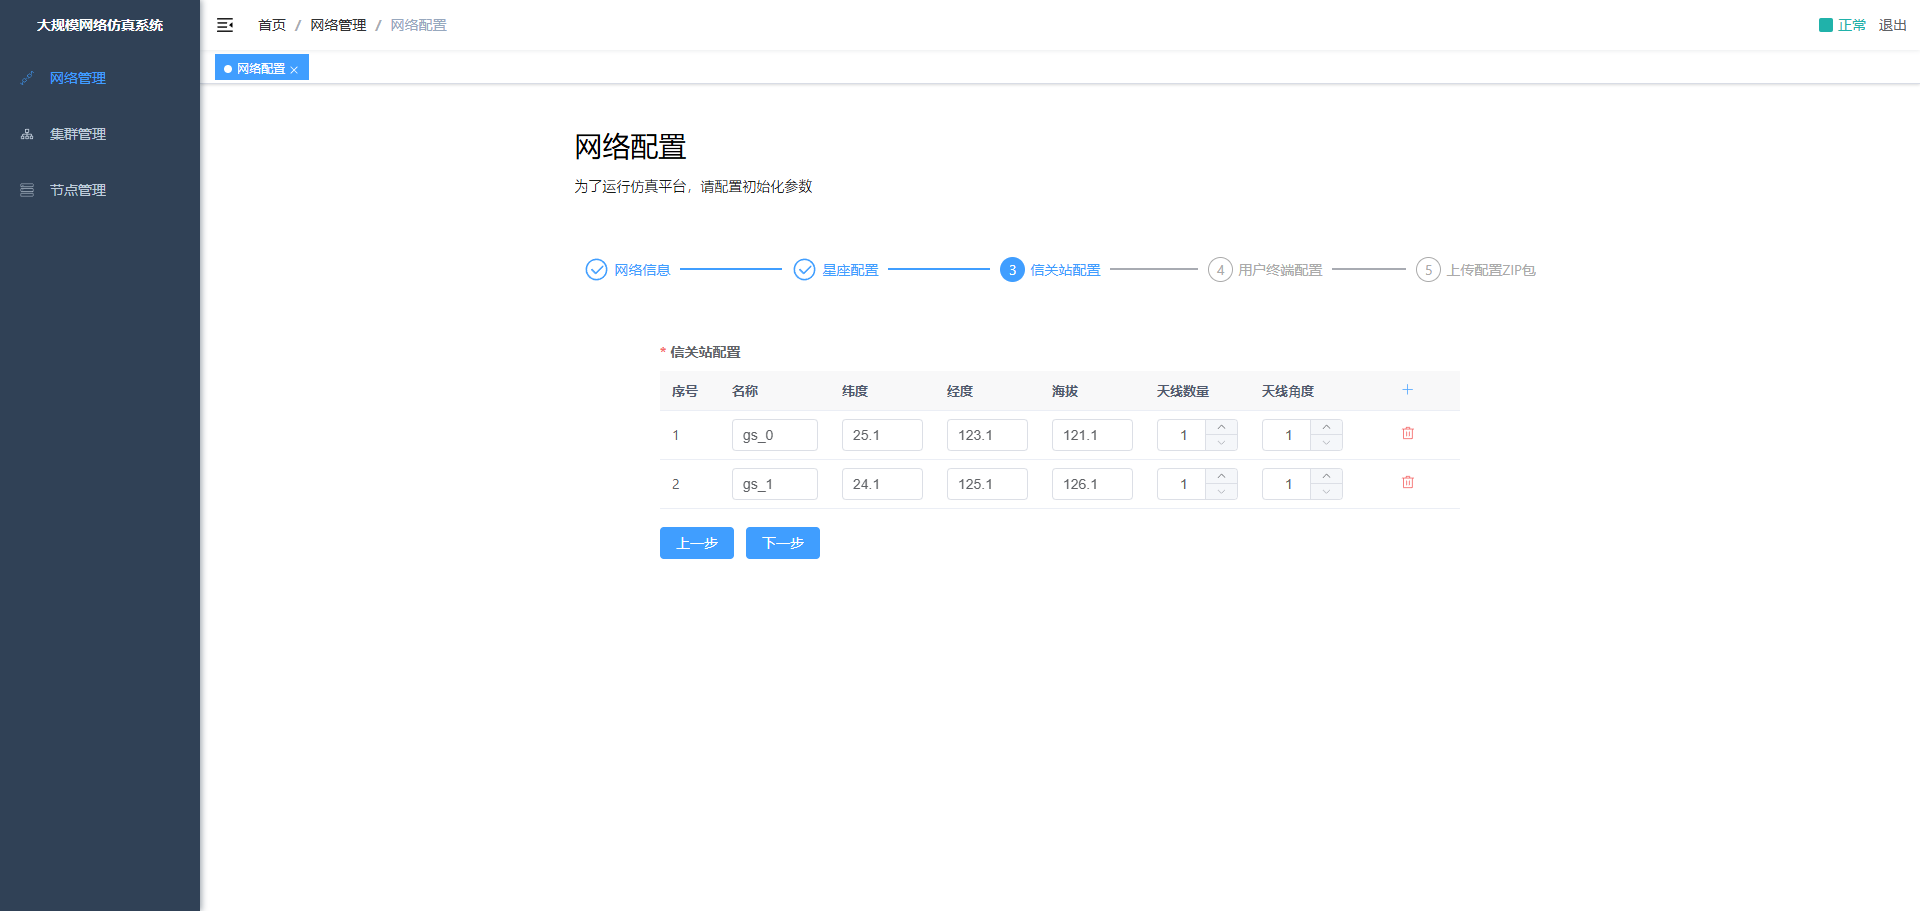Delete the gs_0 gateway station row
The image size is (1920, 911).
pyautogui.click(x=1407, y=434)
